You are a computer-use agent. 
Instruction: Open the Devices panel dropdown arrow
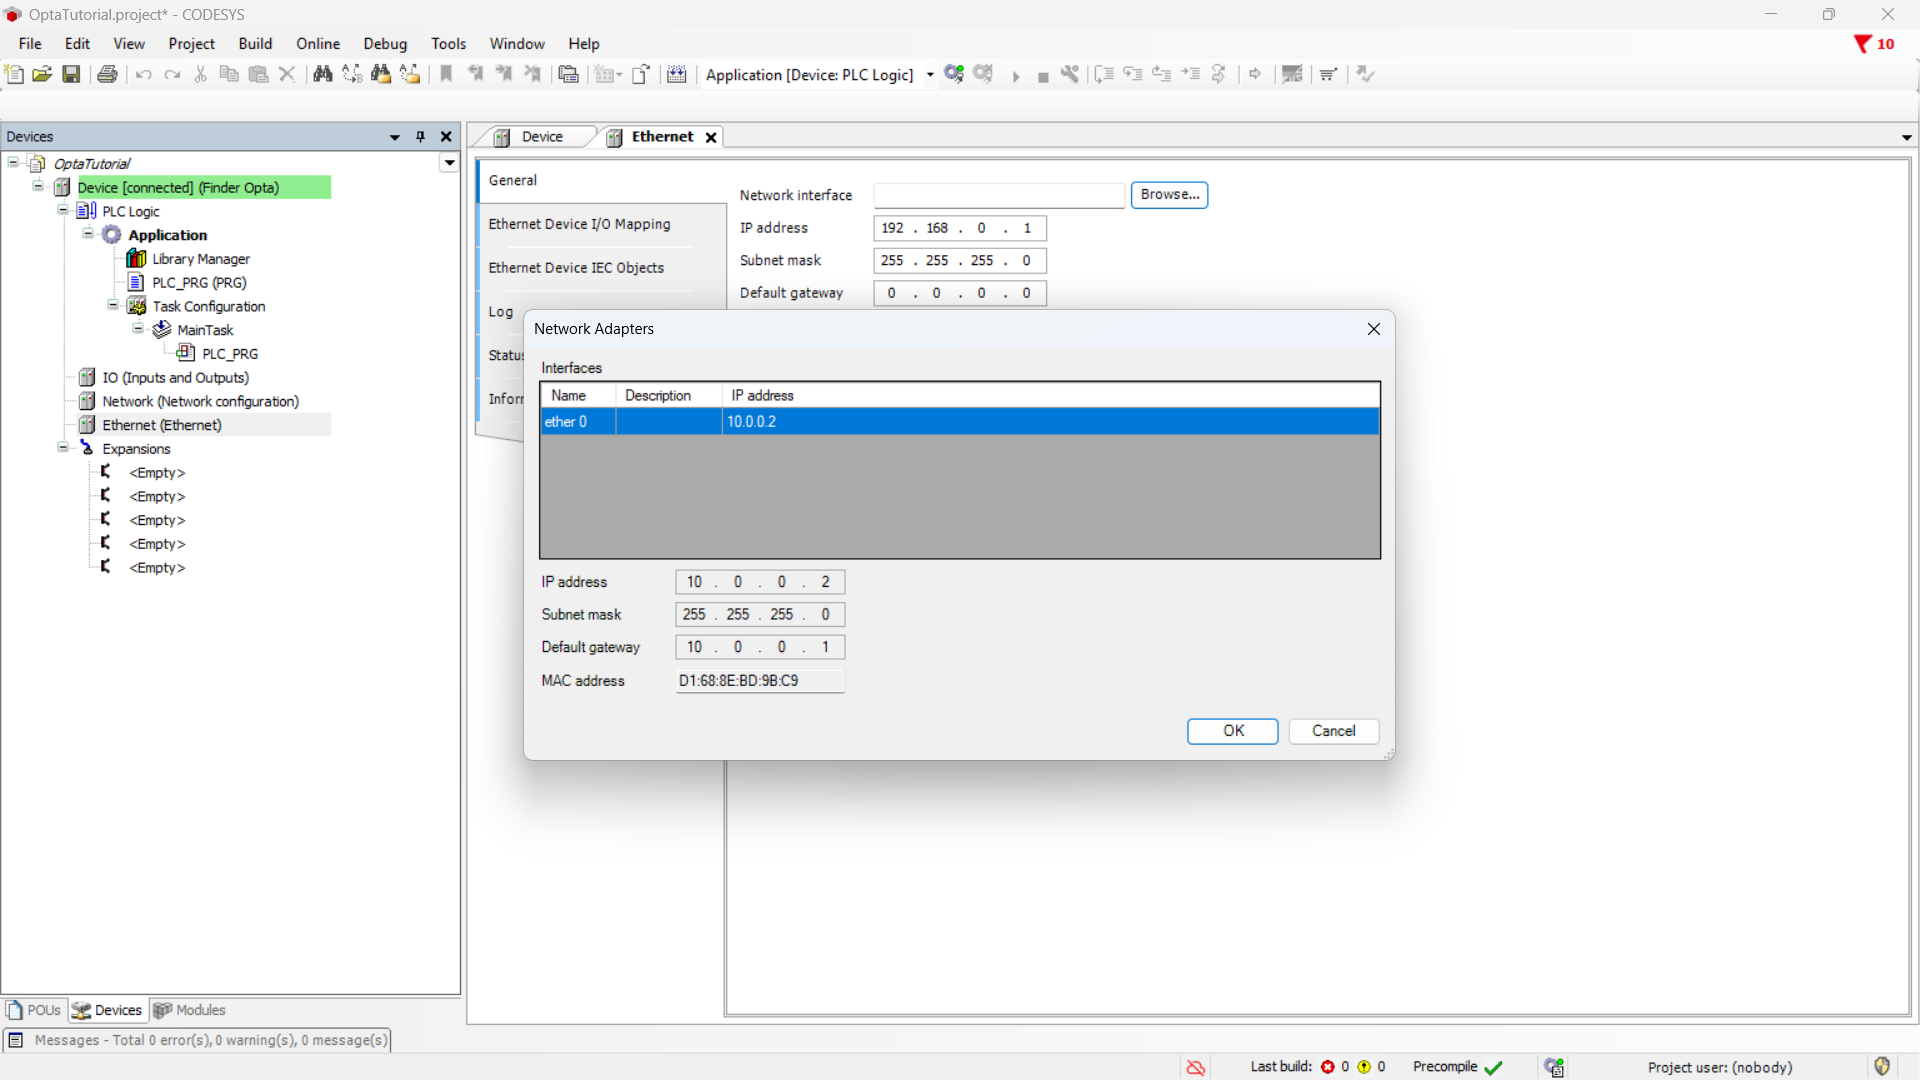395,137
